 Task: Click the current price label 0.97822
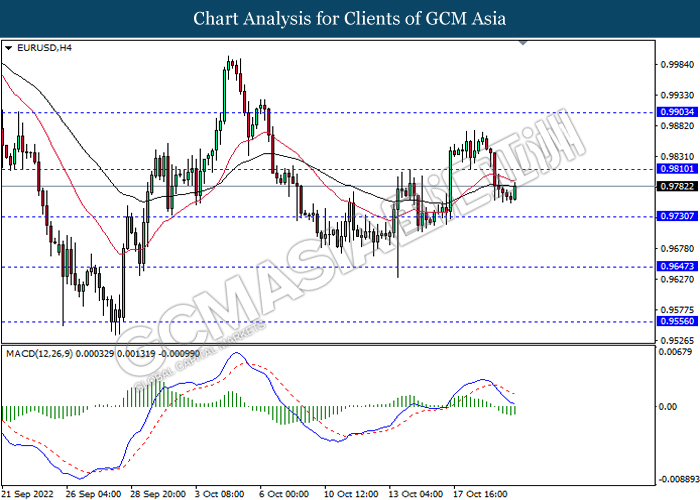tap(677, 186)
